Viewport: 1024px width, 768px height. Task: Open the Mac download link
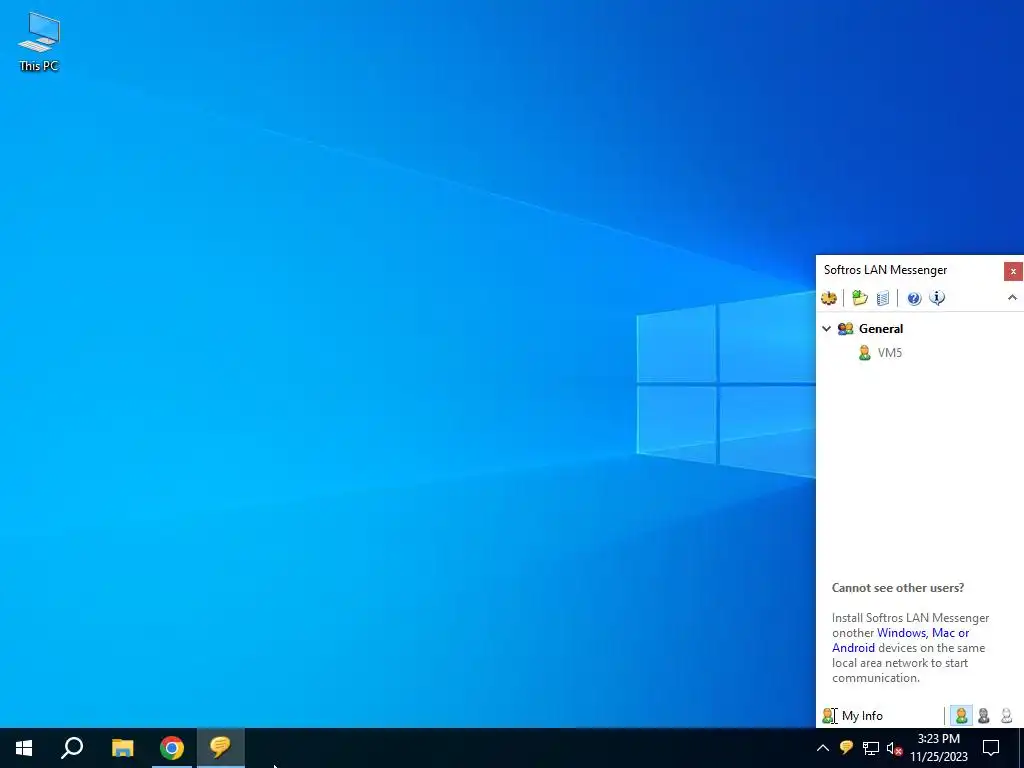(943, 633)
